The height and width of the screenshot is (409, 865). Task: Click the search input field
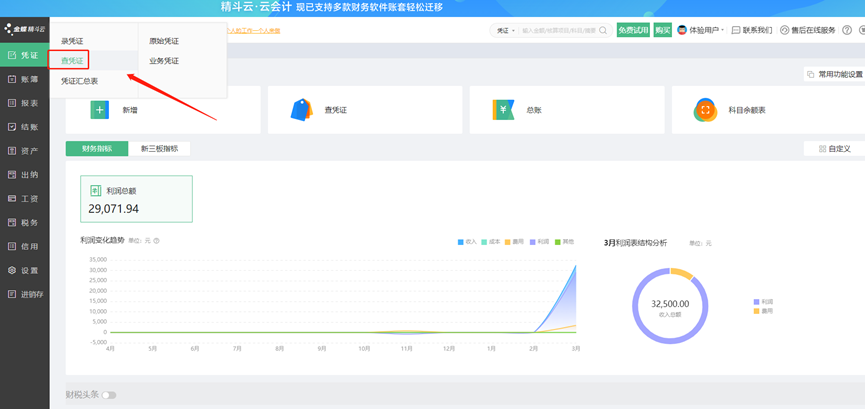559,30
